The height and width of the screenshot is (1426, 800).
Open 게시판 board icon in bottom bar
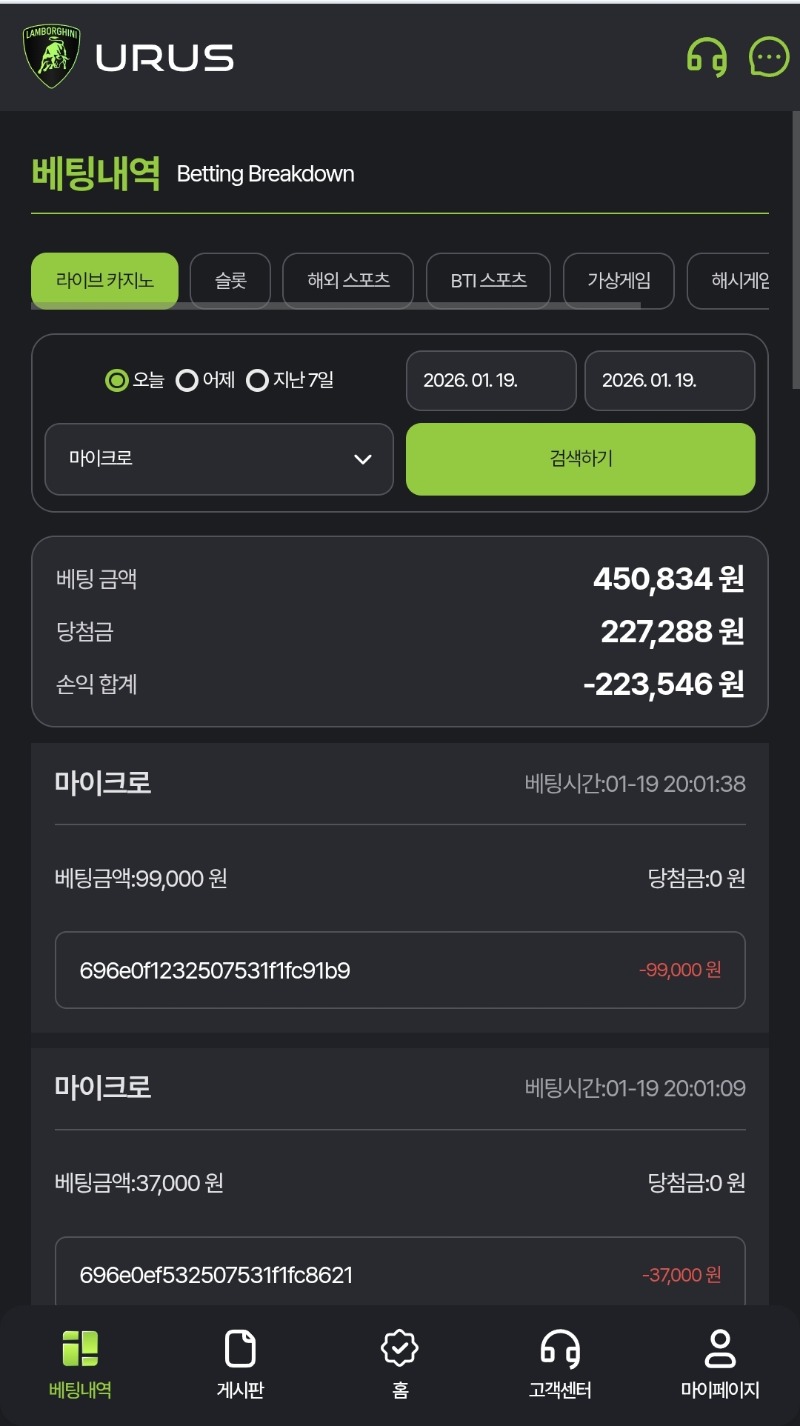point(240,1349)
